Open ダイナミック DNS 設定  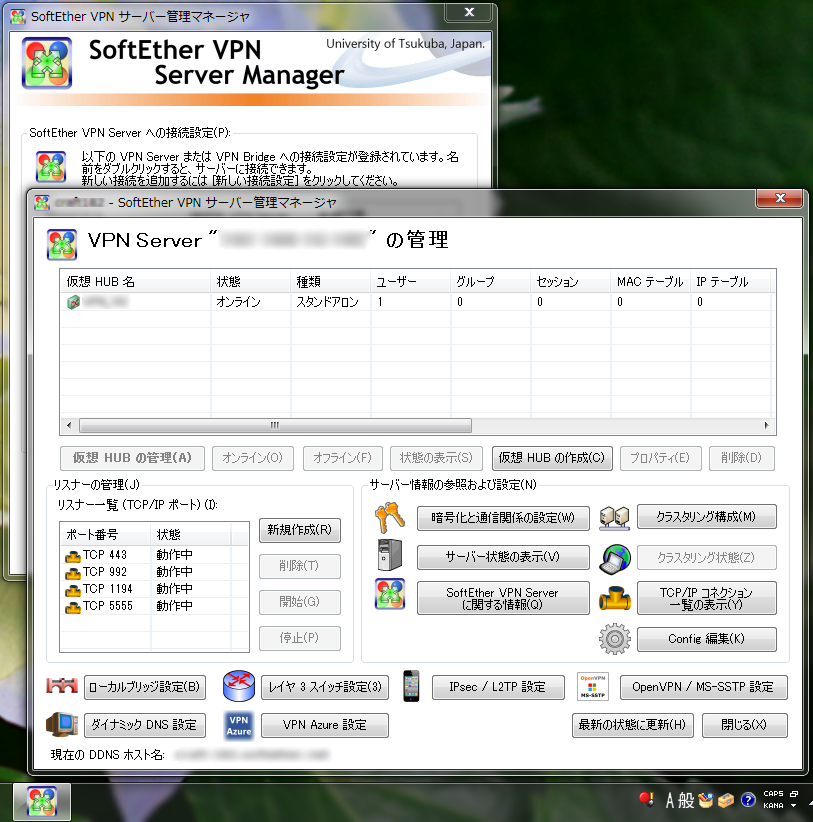tap(145, 725)
